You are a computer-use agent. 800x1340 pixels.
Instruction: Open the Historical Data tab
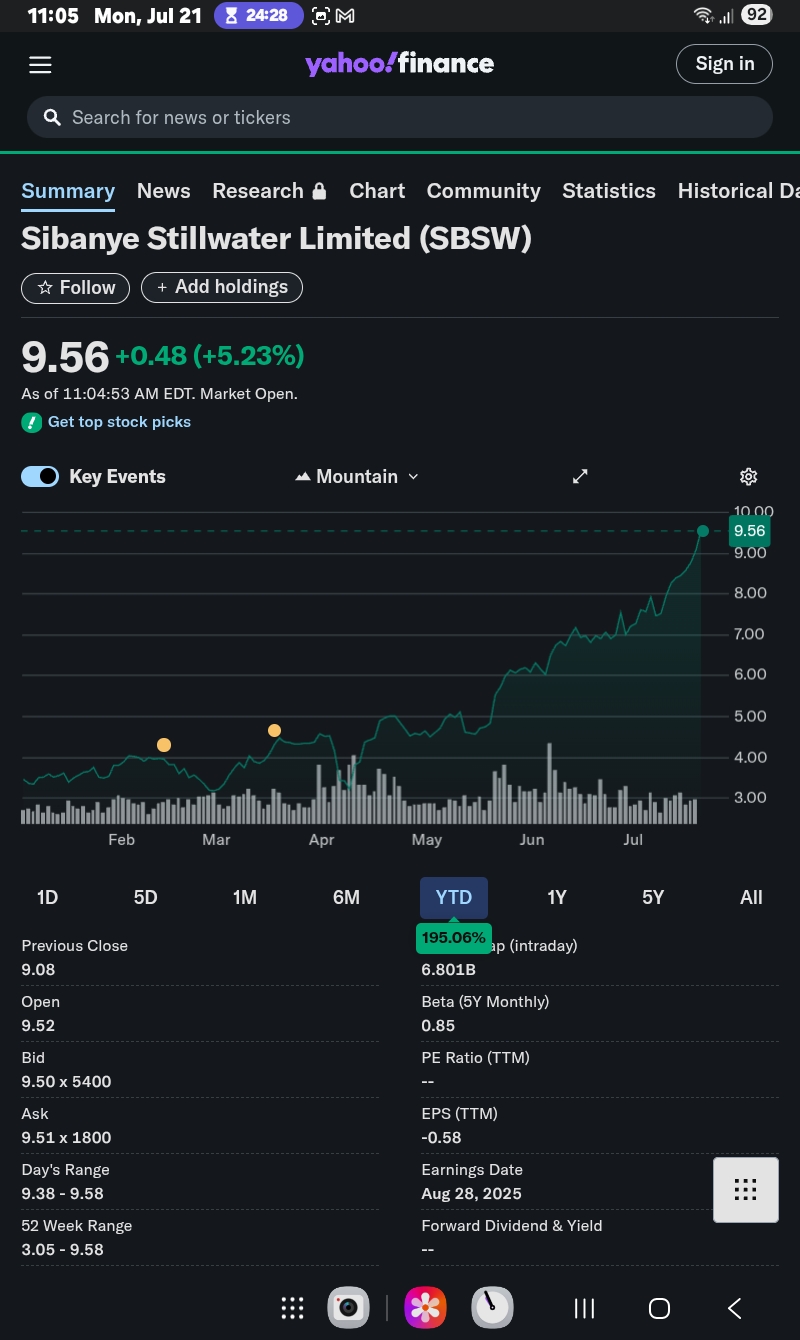coord(738,191)
